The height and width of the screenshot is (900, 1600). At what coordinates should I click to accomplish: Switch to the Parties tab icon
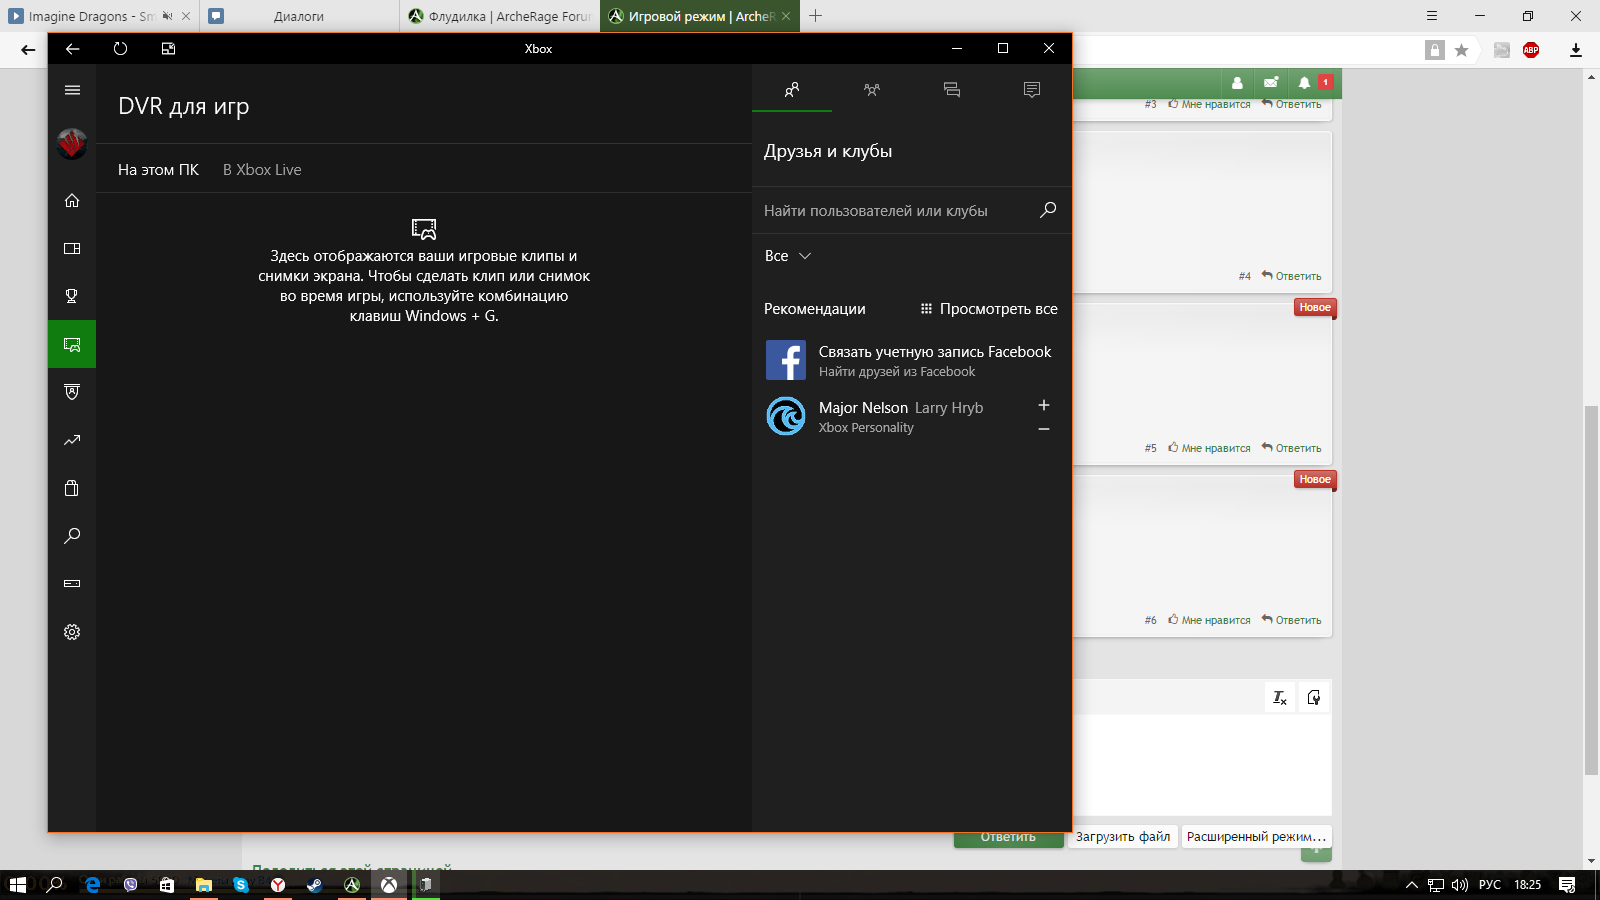tap(872, 90)
